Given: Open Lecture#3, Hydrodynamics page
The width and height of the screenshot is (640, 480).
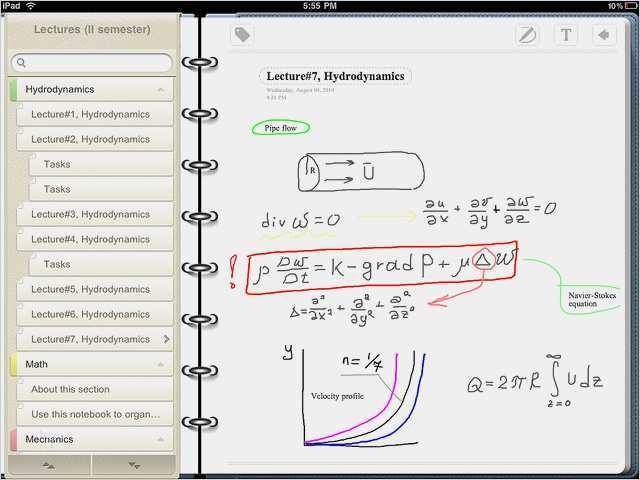Looking at the screenshot, I should 95,214.
